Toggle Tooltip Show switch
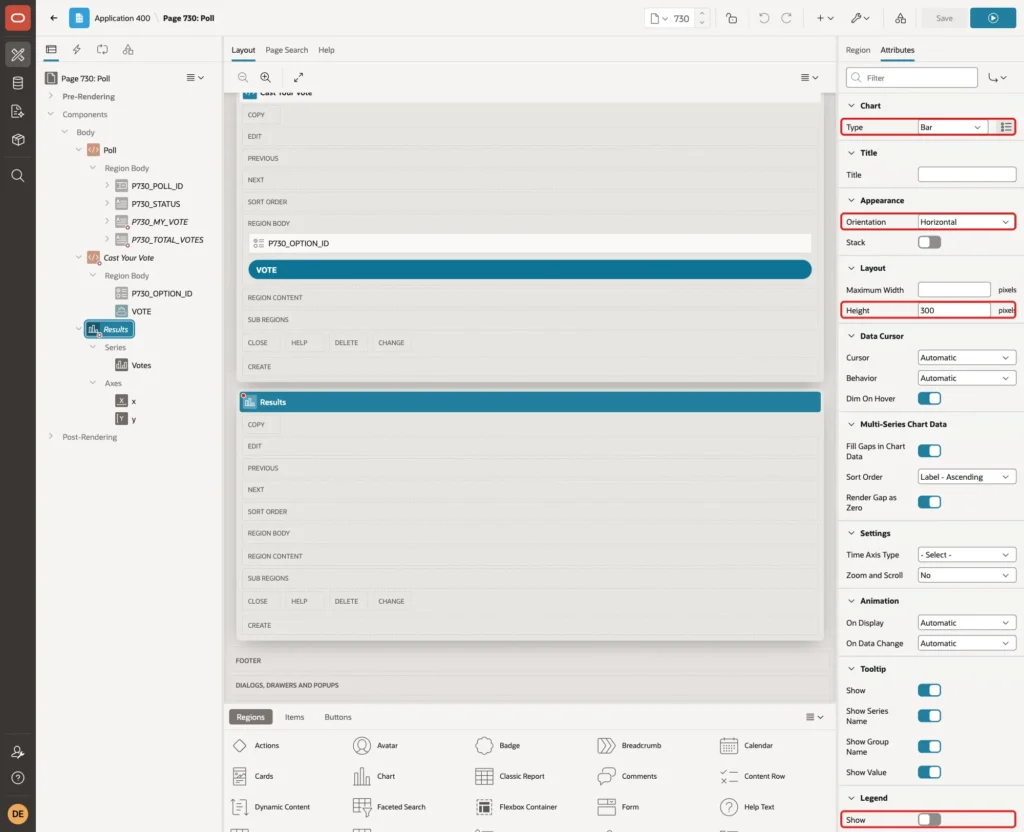Image resolution: width=1024 pixels, height=832 pixels. click(929, 690)
